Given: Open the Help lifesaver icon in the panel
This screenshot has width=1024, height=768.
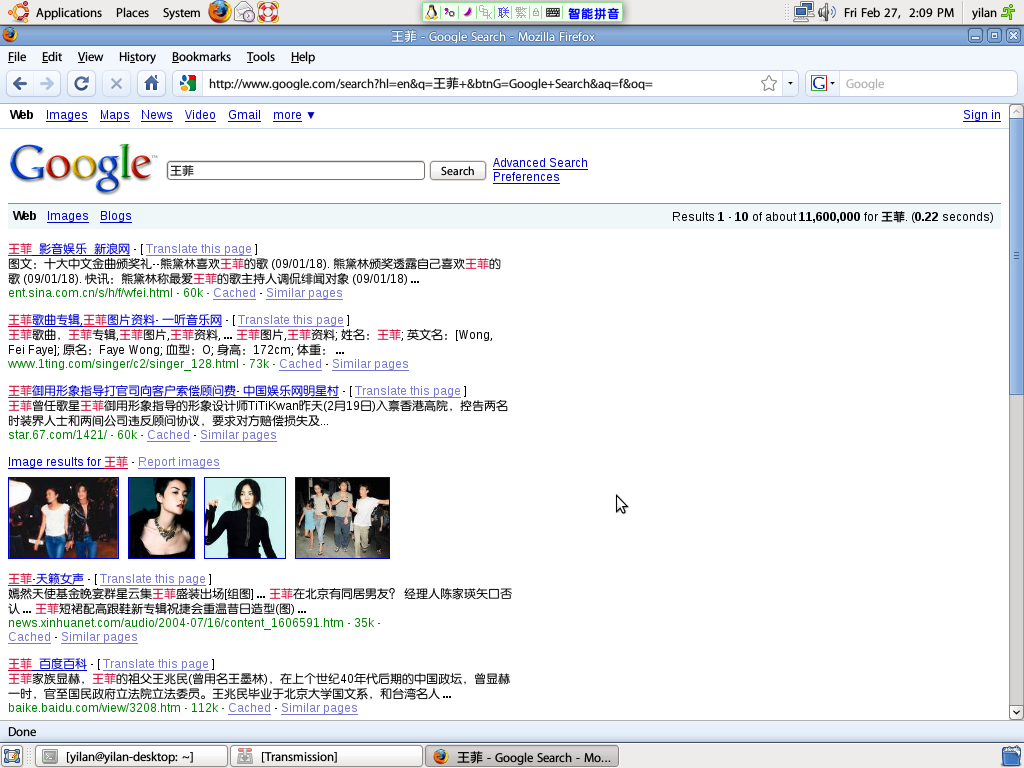Looking at the screenshot, I should pyautogui.click(x=268, y=12).
